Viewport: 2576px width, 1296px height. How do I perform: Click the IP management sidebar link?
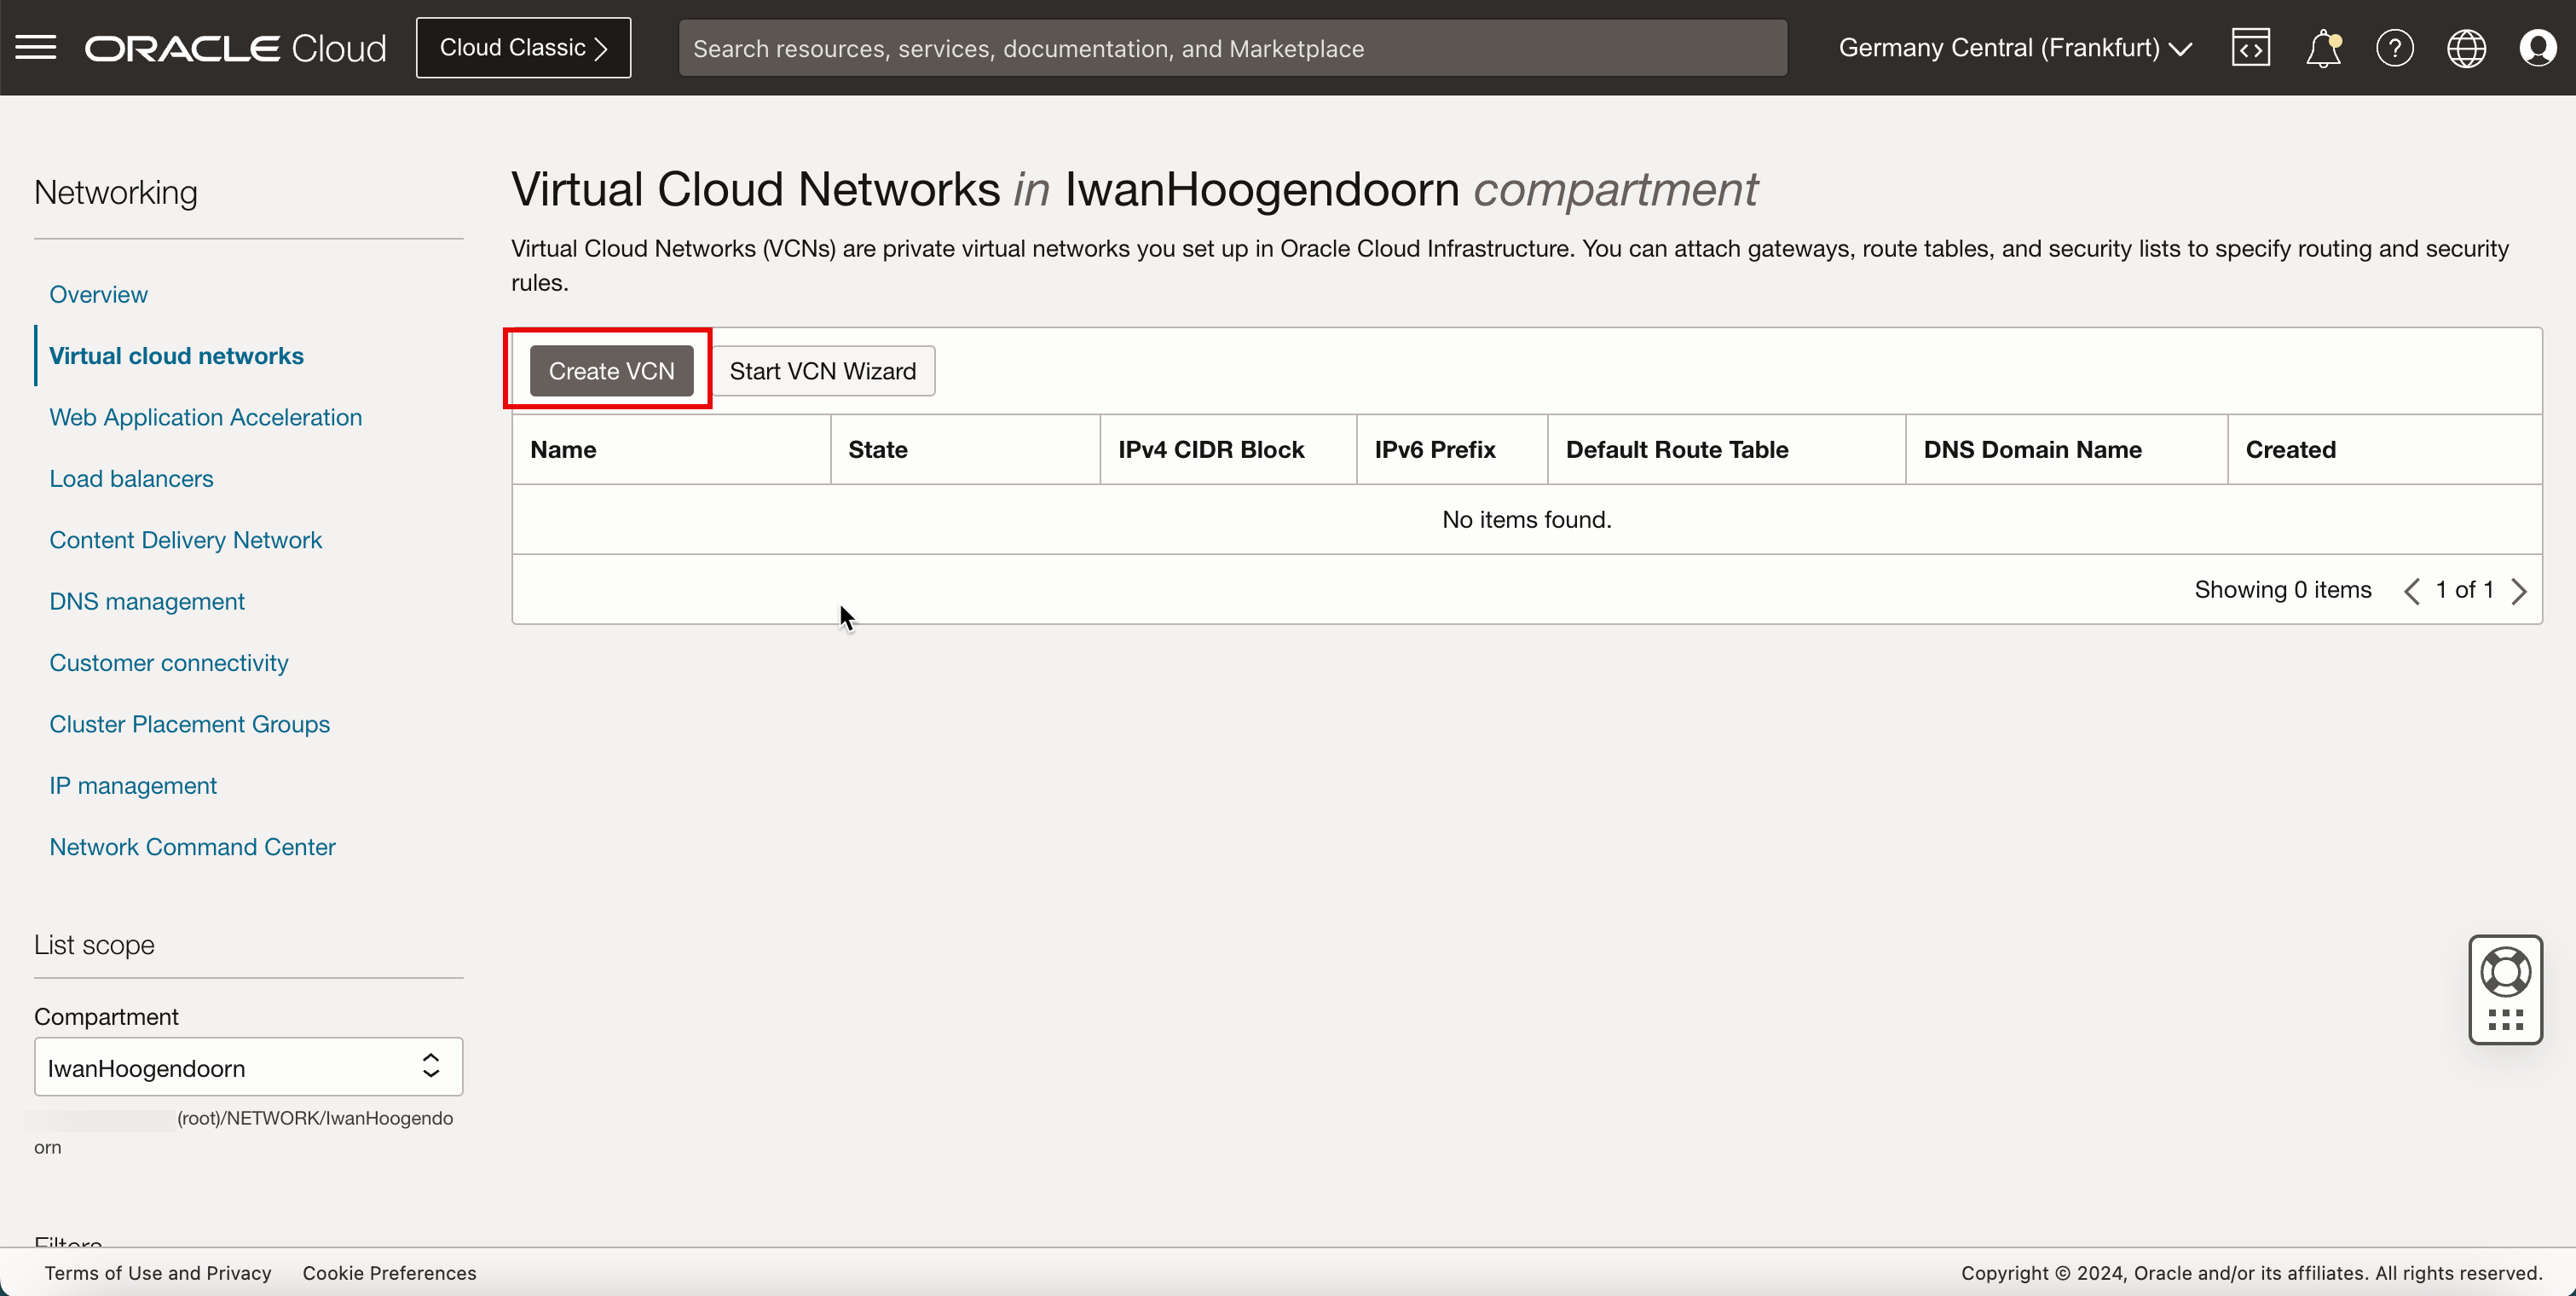[x=134, y=785]
